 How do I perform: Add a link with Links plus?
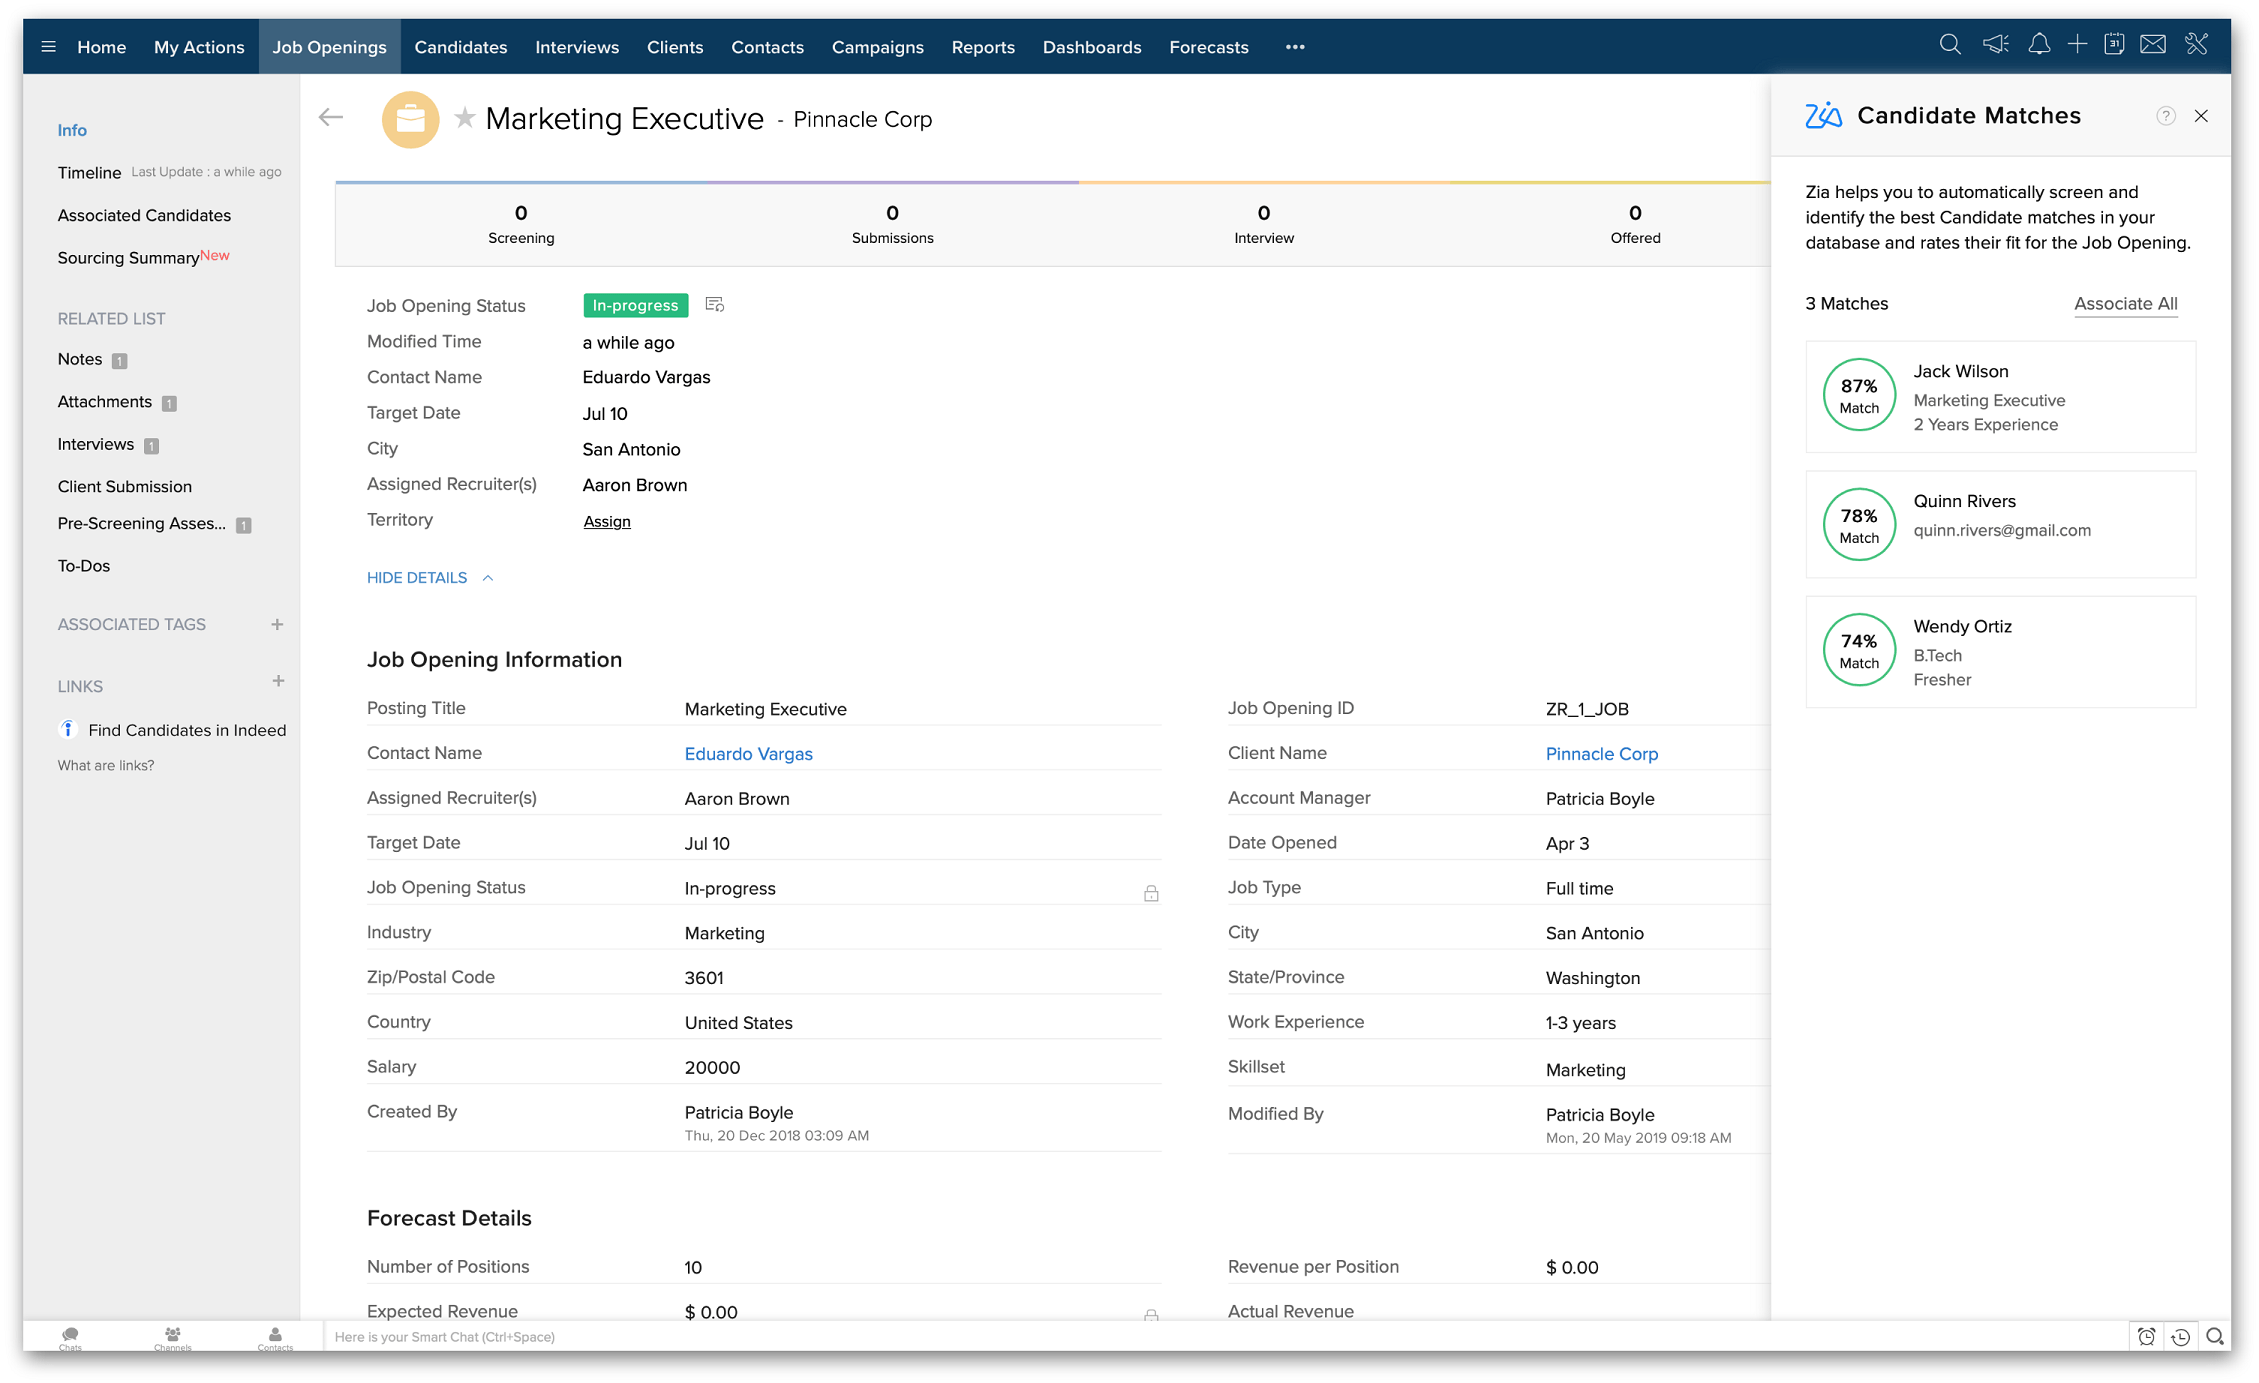(x=278, y=681)
